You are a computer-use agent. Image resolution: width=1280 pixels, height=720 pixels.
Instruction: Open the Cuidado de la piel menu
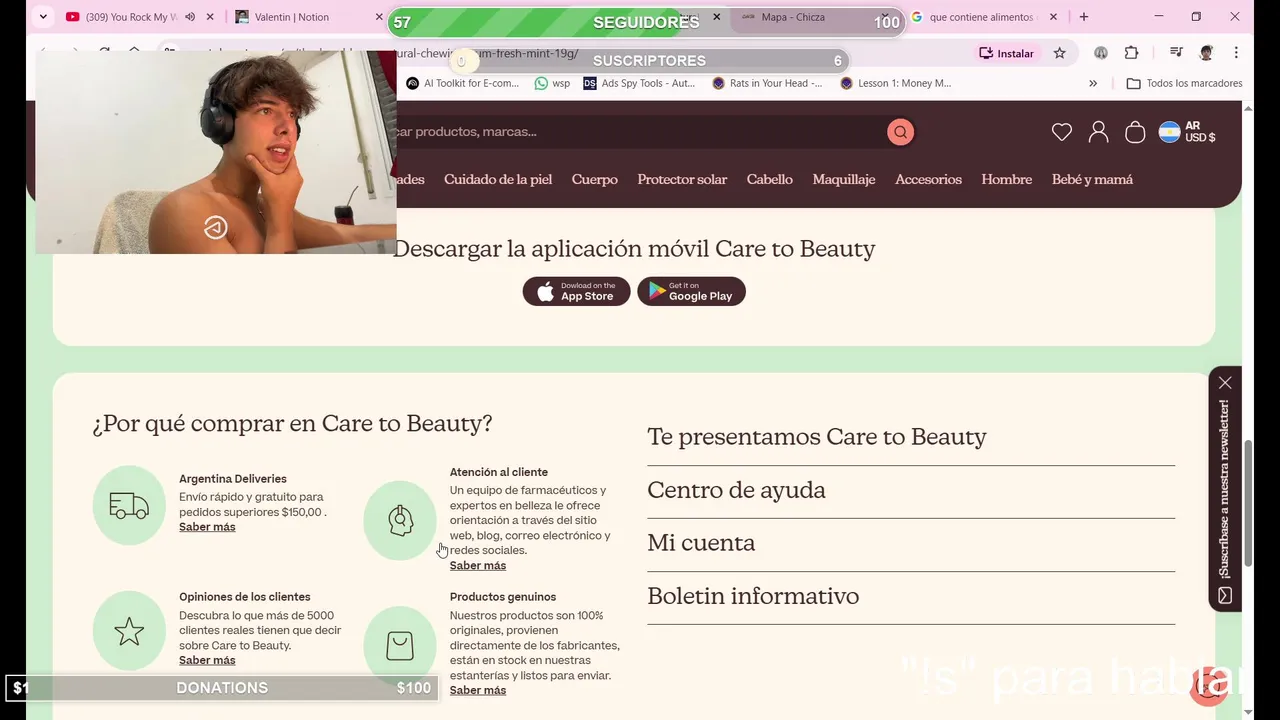pos(498,179)
